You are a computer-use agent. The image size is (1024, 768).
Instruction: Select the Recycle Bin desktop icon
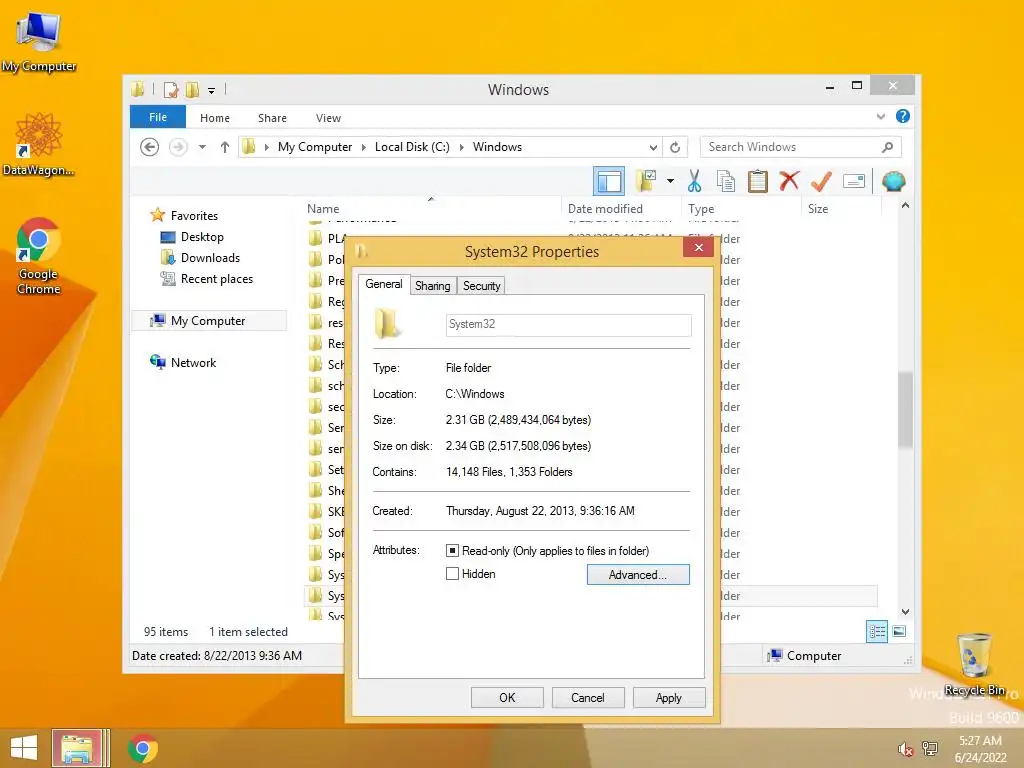click(x=974, y=664)
